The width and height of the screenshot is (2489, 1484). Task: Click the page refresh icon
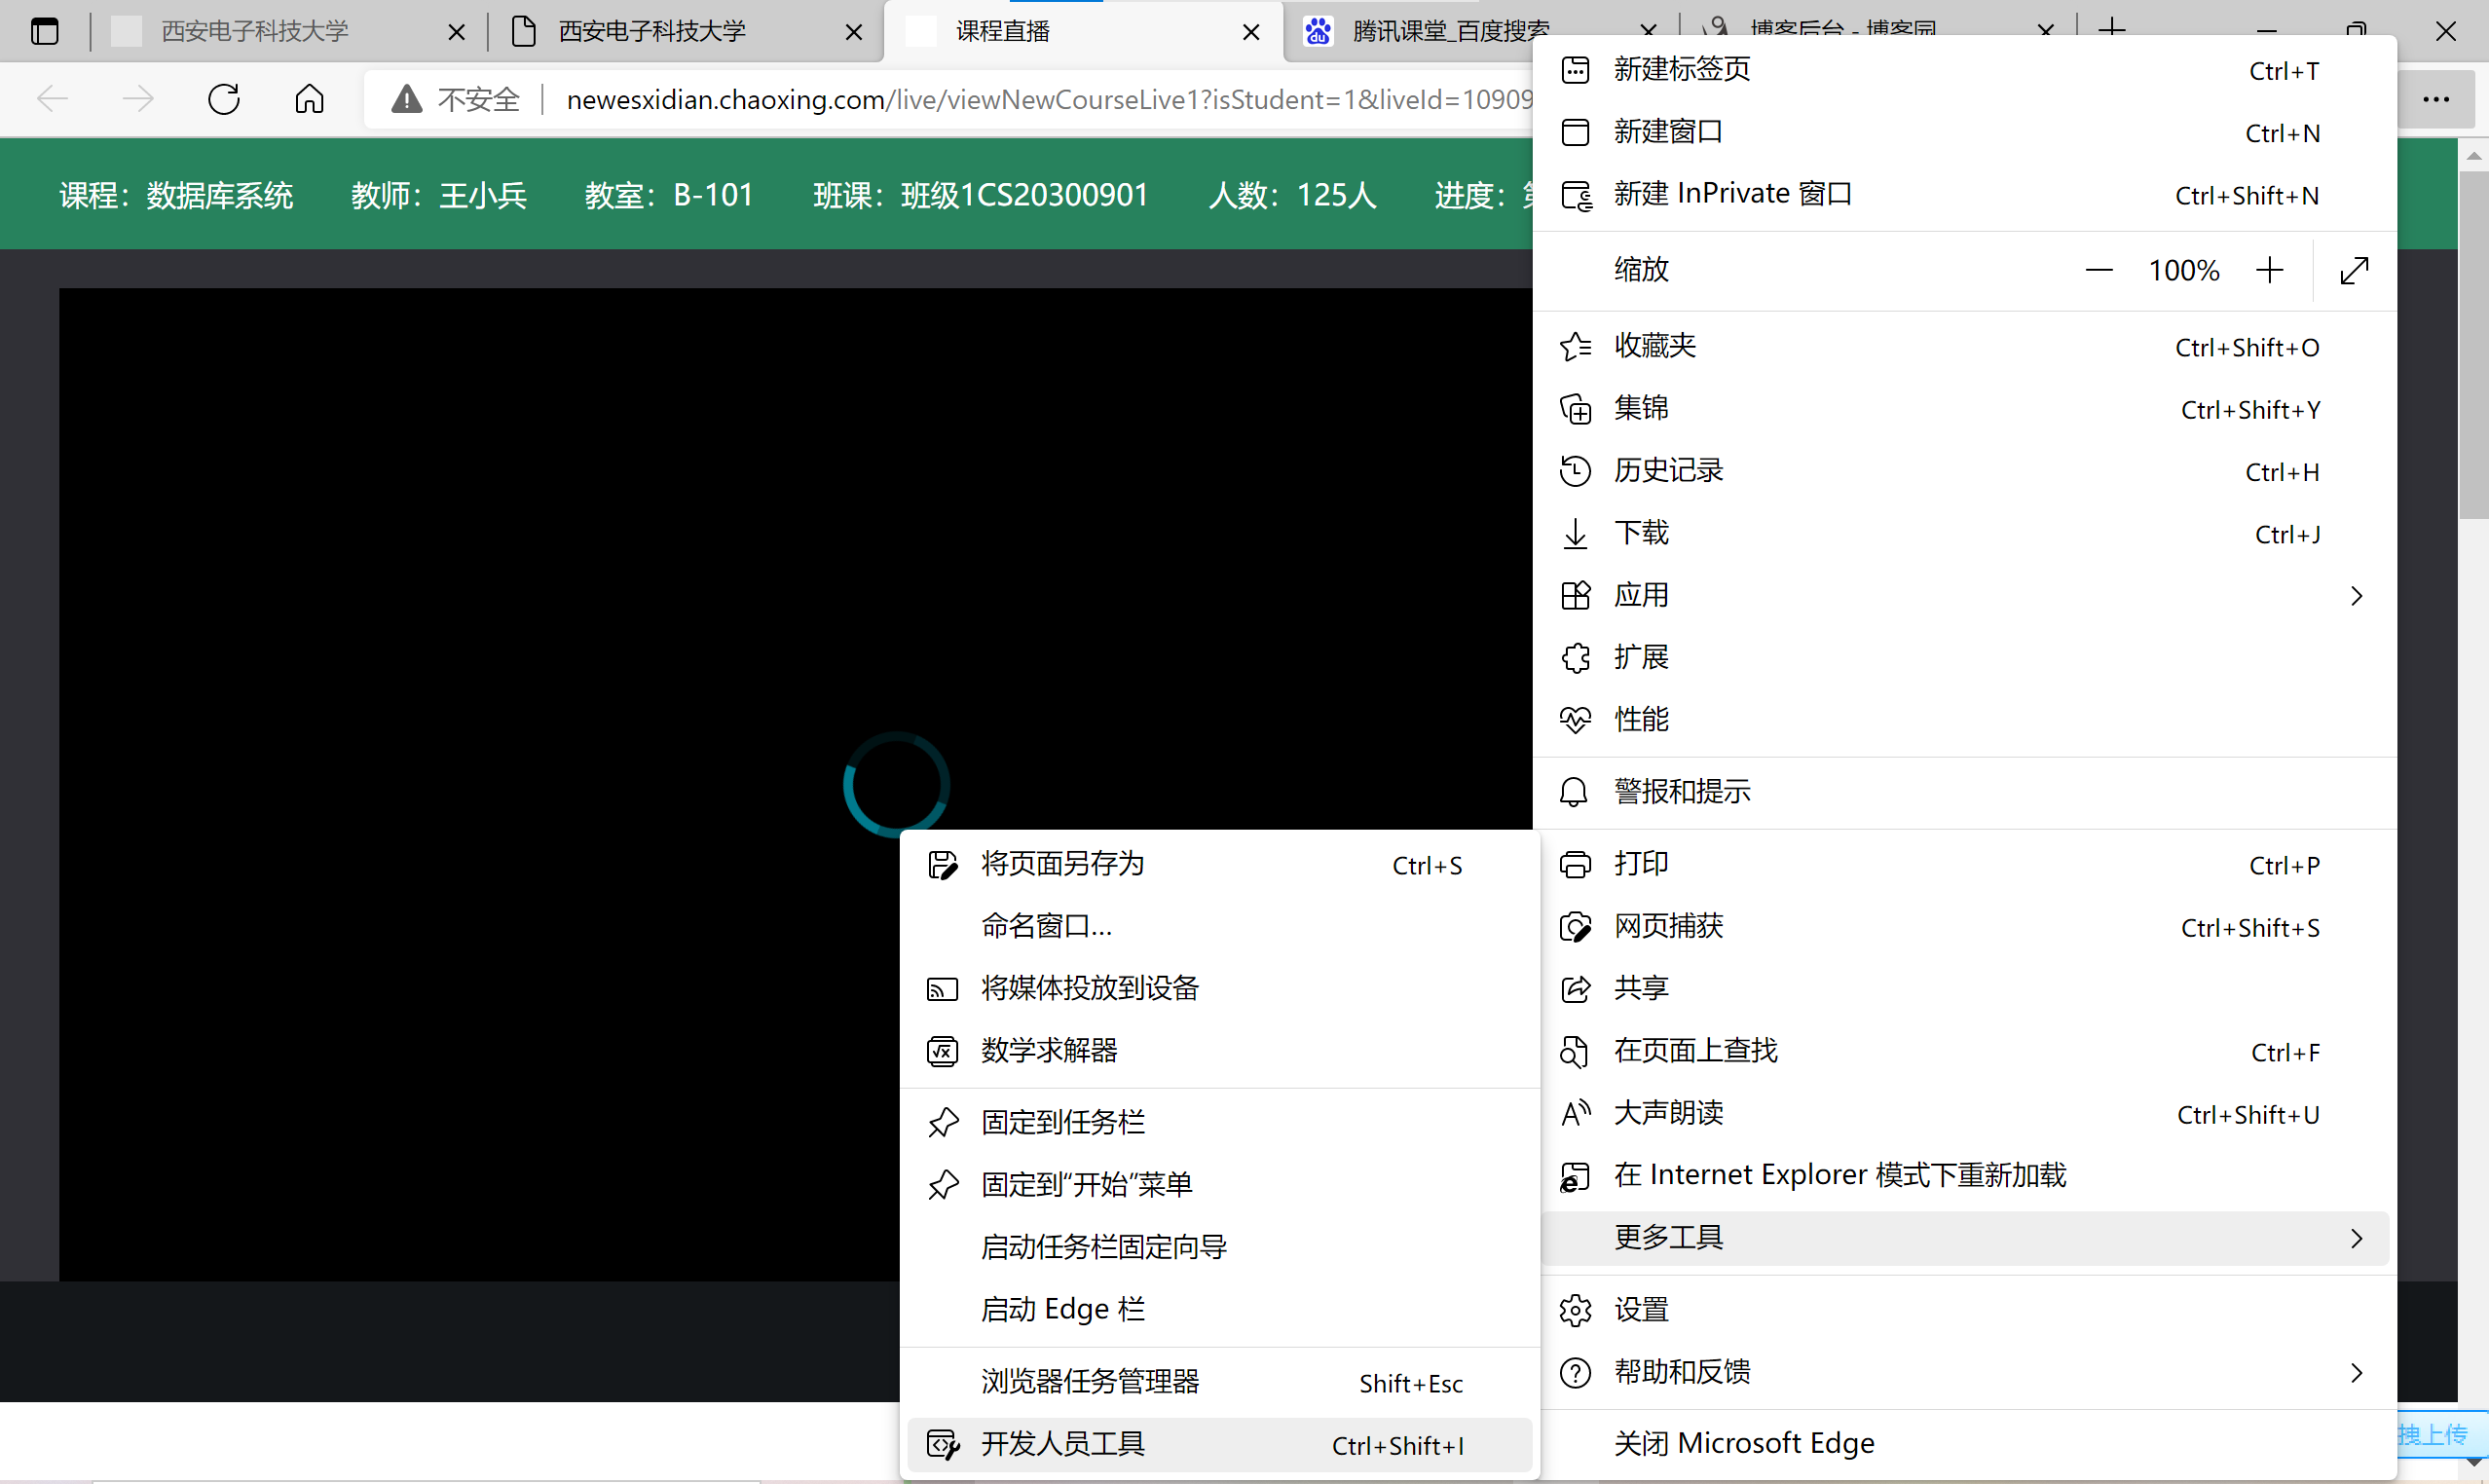(224, 99)
